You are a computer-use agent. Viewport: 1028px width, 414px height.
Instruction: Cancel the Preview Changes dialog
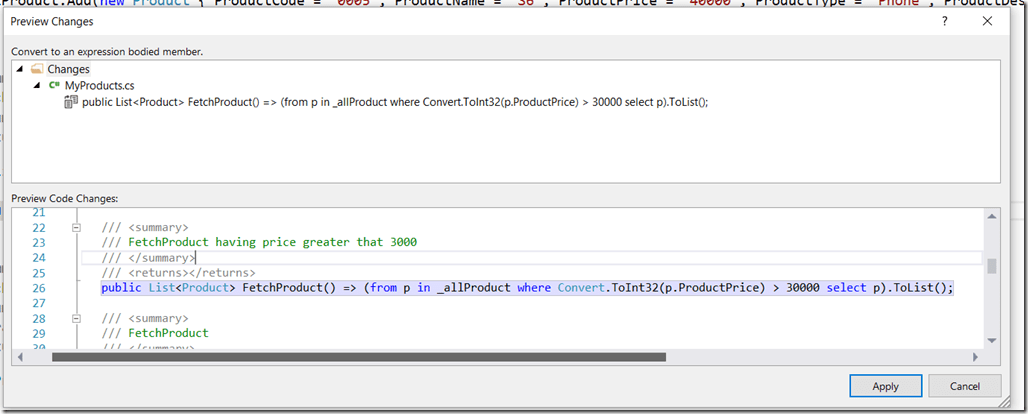pyautogui.click(x=964, y=386)
